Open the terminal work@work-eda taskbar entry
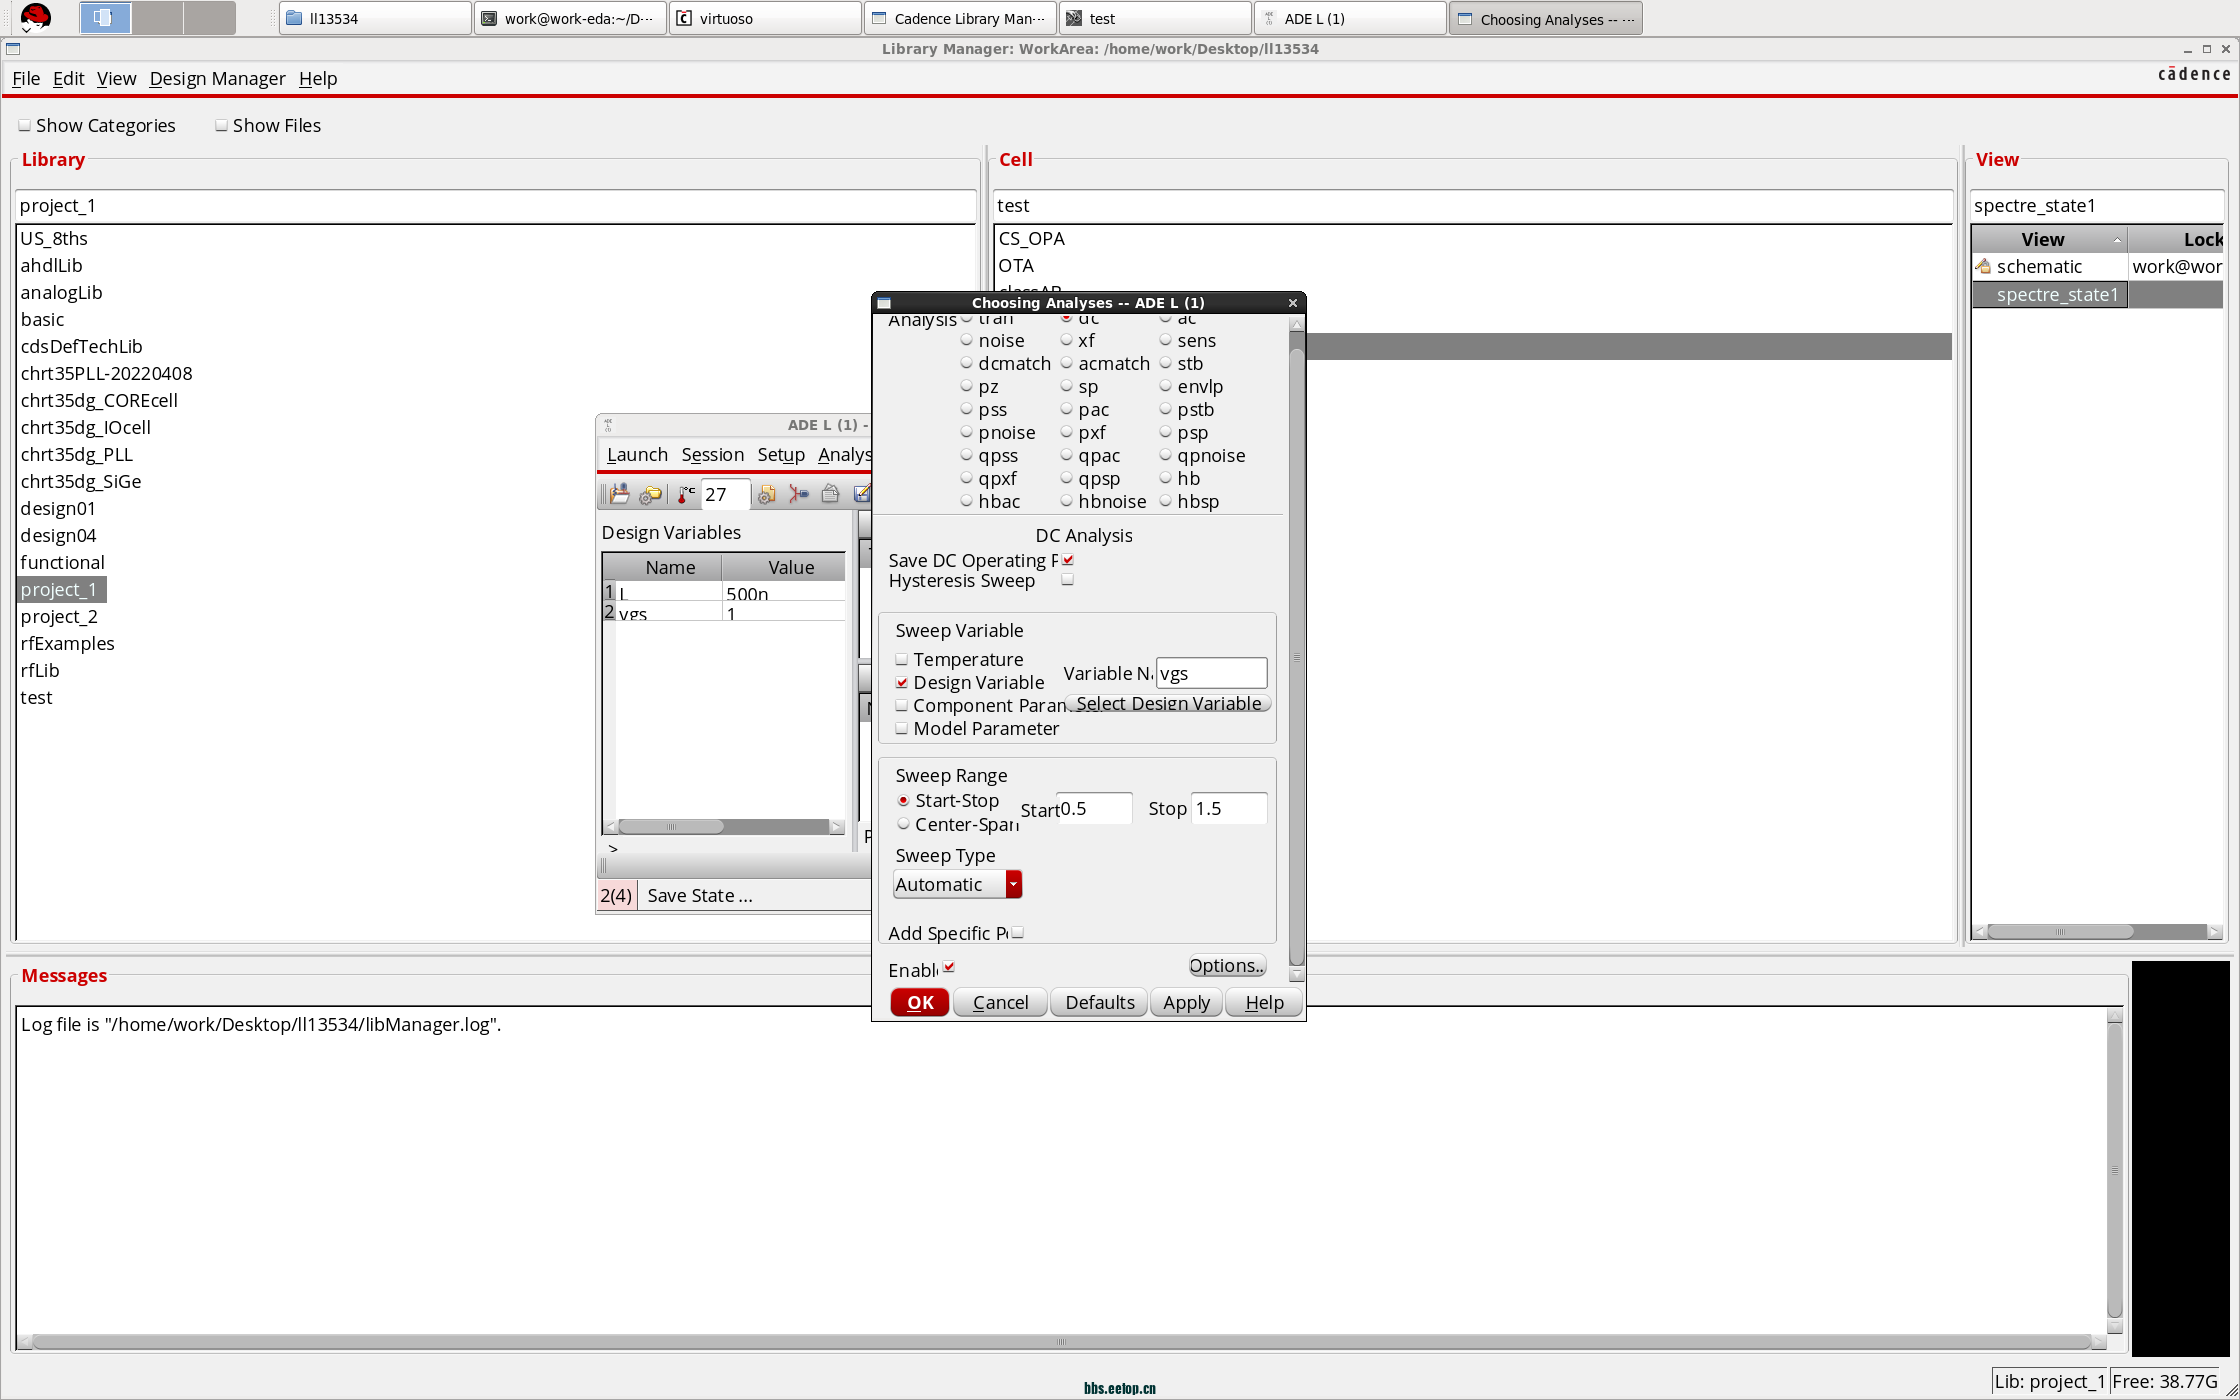The height and width of the screenshot is (1400, 2240). click(570, 18)
